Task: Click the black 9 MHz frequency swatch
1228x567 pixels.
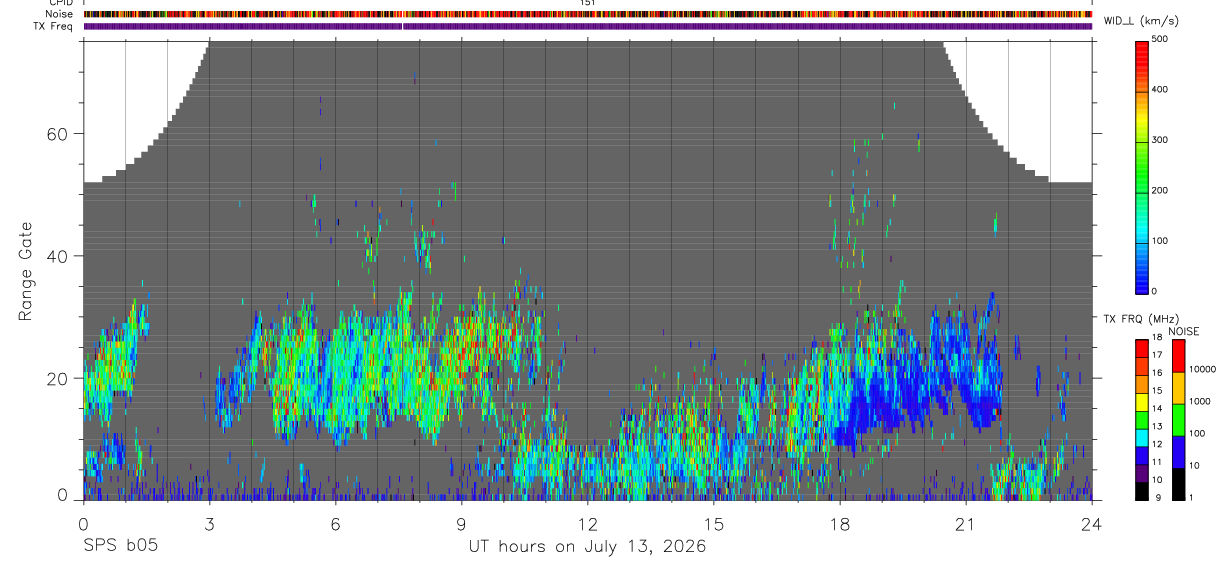Action: [x=1142, y=490]
